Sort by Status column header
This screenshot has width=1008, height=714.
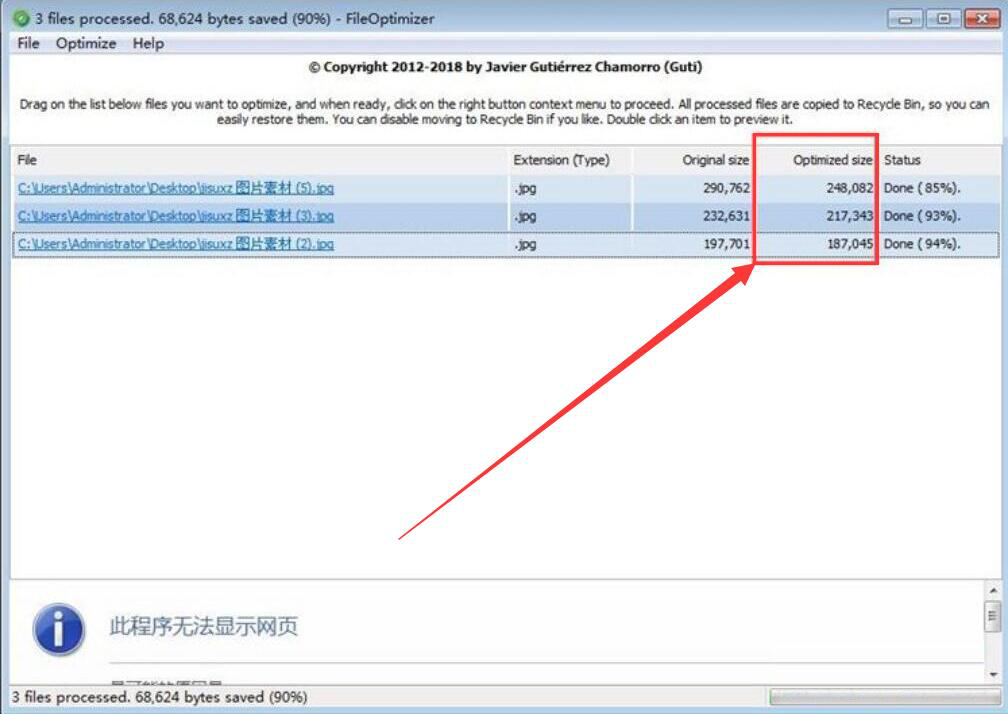click(939, 160)
